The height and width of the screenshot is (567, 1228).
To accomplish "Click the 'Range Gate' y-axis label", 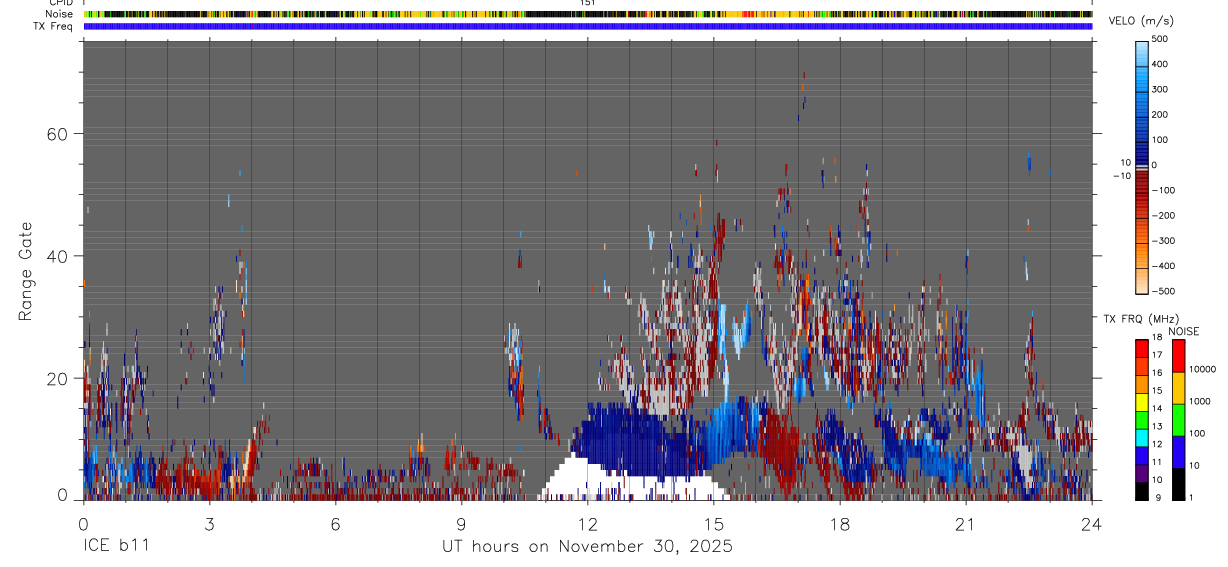I will click(27, 272).
